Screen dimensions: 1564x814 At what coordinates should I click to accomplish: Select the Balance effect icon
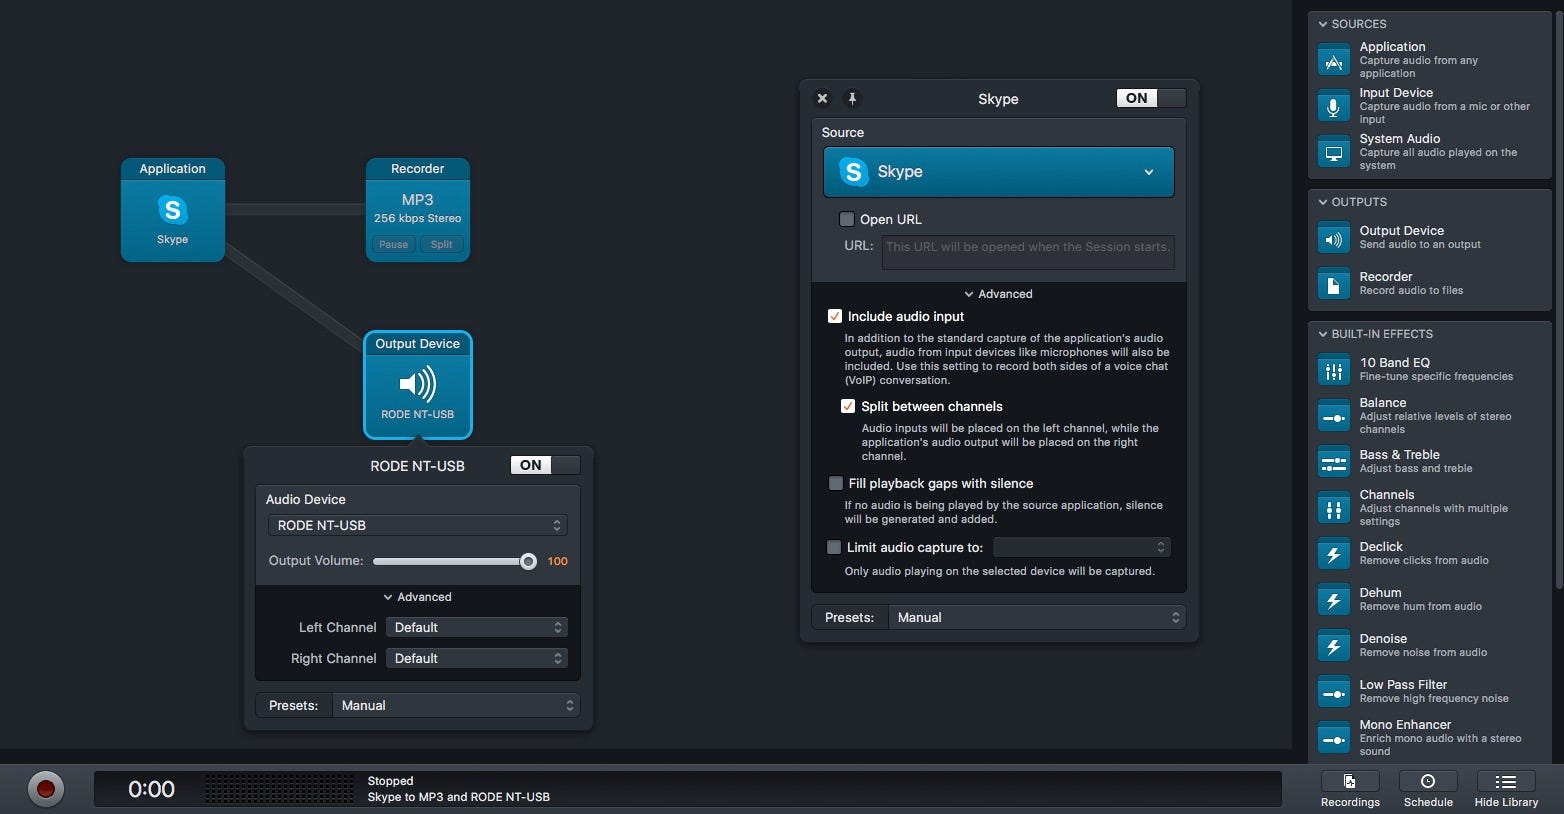[1334, 417]
